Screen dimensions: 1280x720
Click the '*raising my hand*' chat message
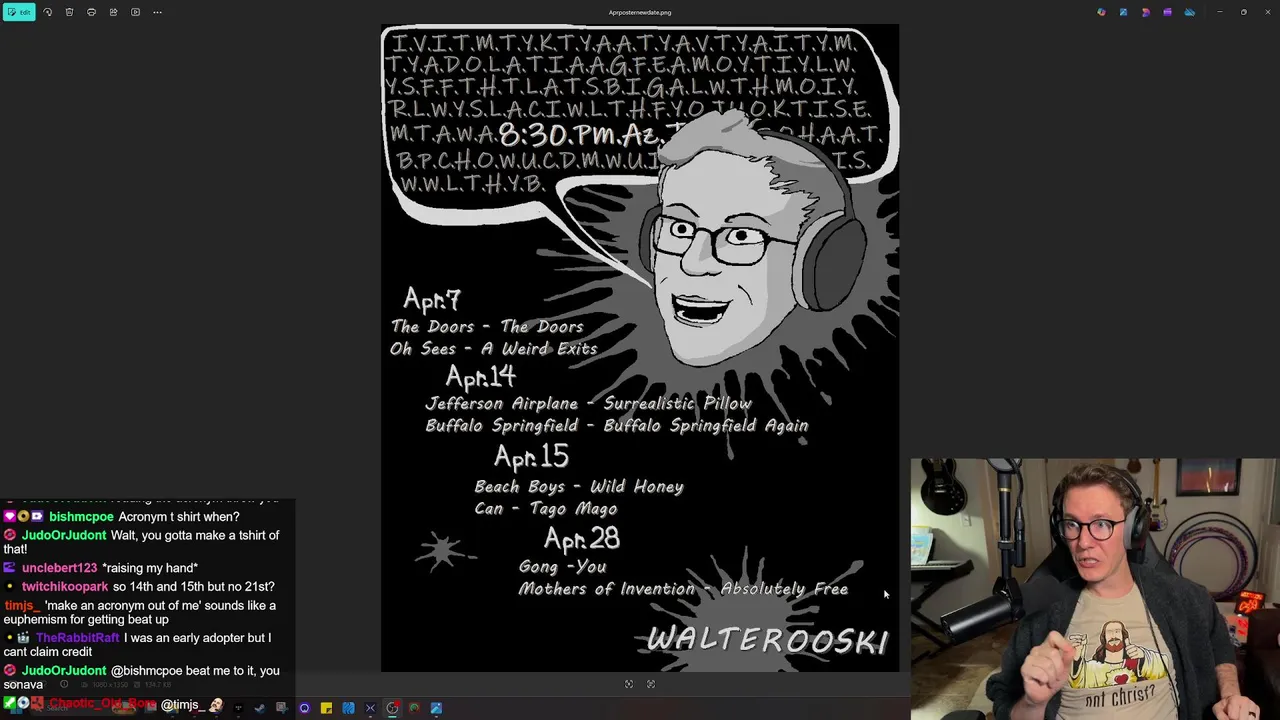click(150, 568)
